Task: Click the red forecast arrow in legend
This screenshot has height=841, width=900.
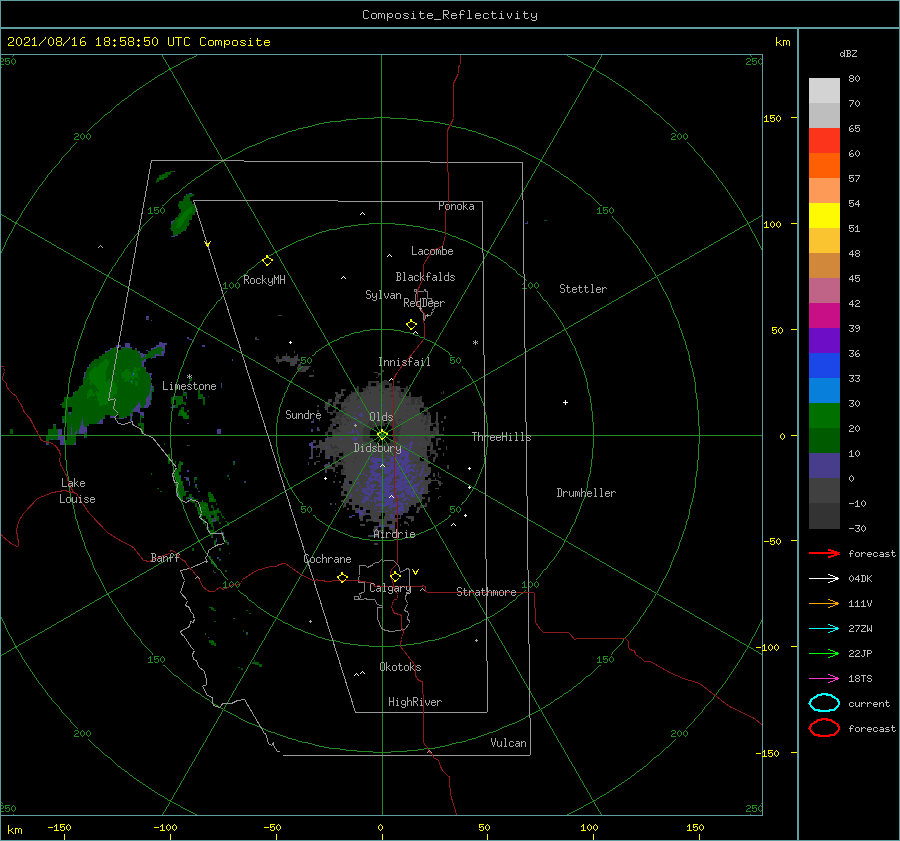Action: pos(824,553)
